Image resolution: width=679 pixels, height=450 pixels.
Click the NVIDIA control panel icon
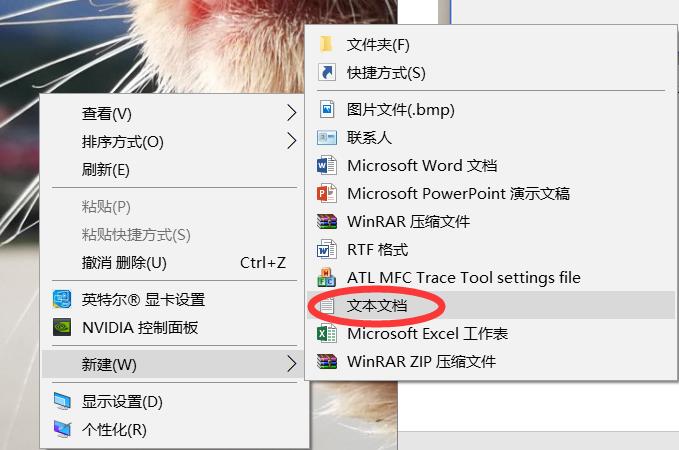(61, 327)
